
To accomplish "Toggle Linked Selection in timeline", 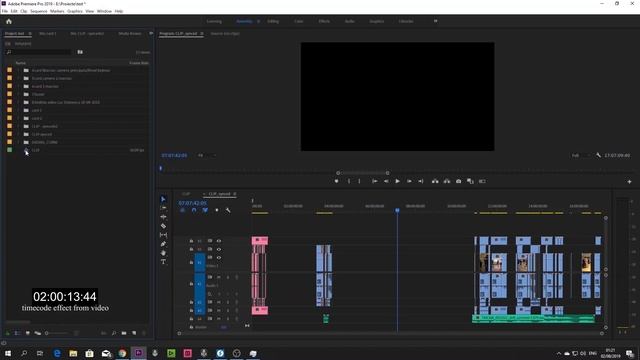I will pyautogui.click(x=205, y=210).
